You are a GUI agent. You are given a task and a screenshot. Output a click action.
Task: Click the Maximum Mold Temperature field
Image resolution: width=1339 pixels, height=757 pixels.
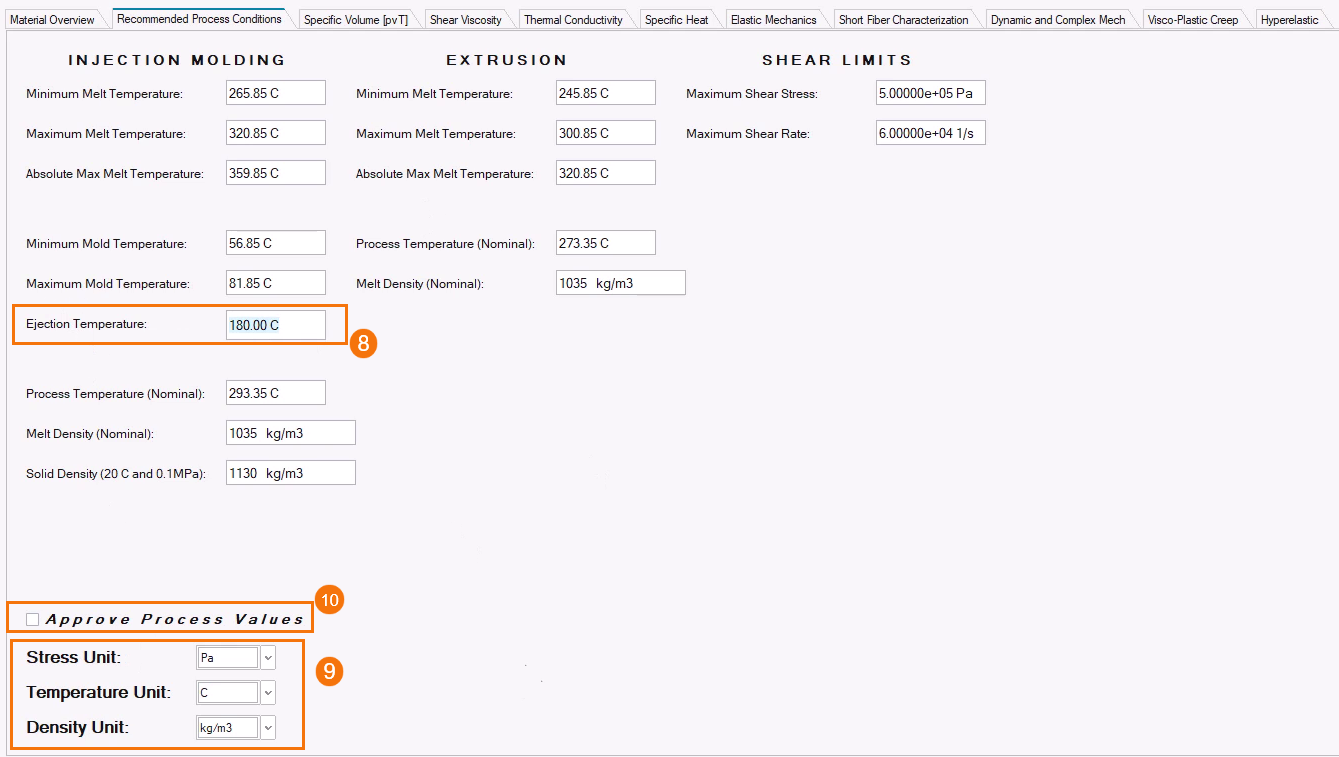(276, 283)
